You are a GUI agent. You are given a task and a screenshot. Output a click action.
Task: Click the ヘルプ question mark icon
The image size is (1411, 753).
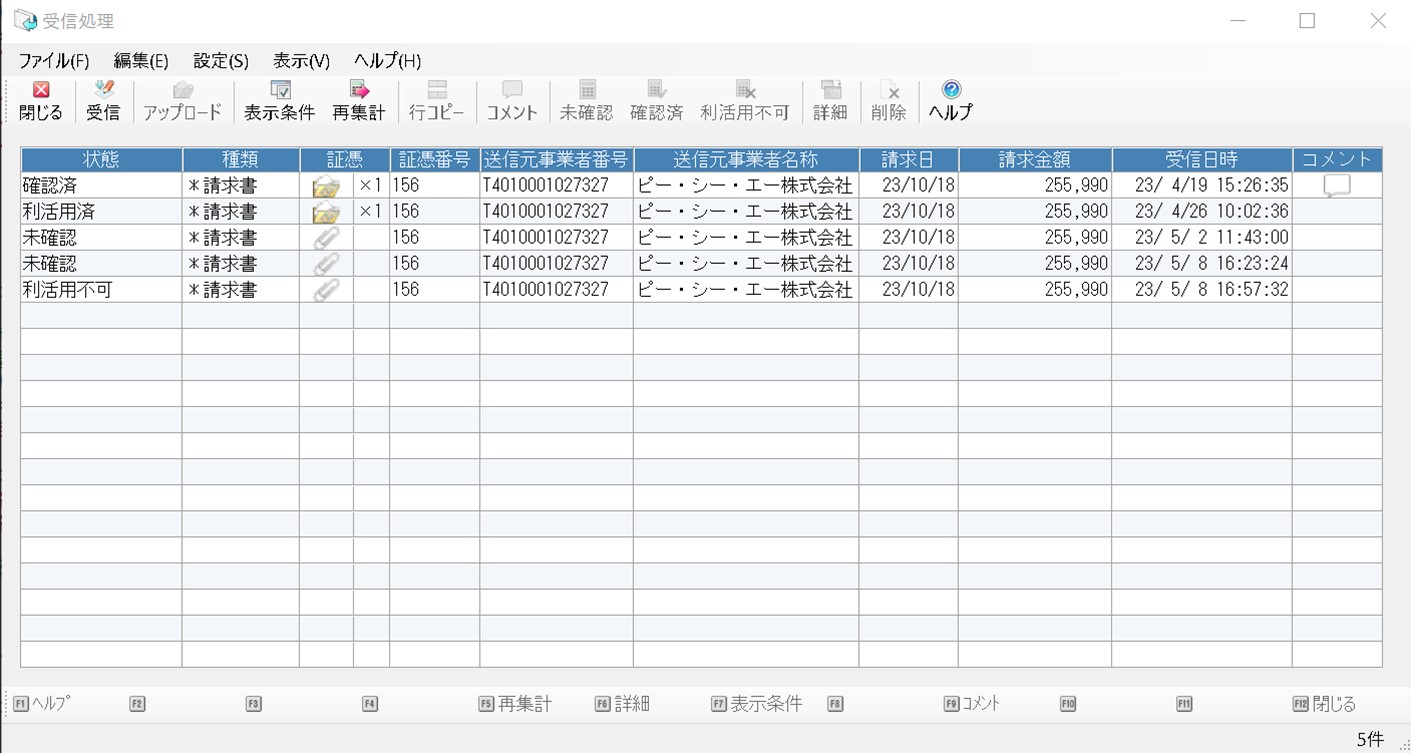950,91
